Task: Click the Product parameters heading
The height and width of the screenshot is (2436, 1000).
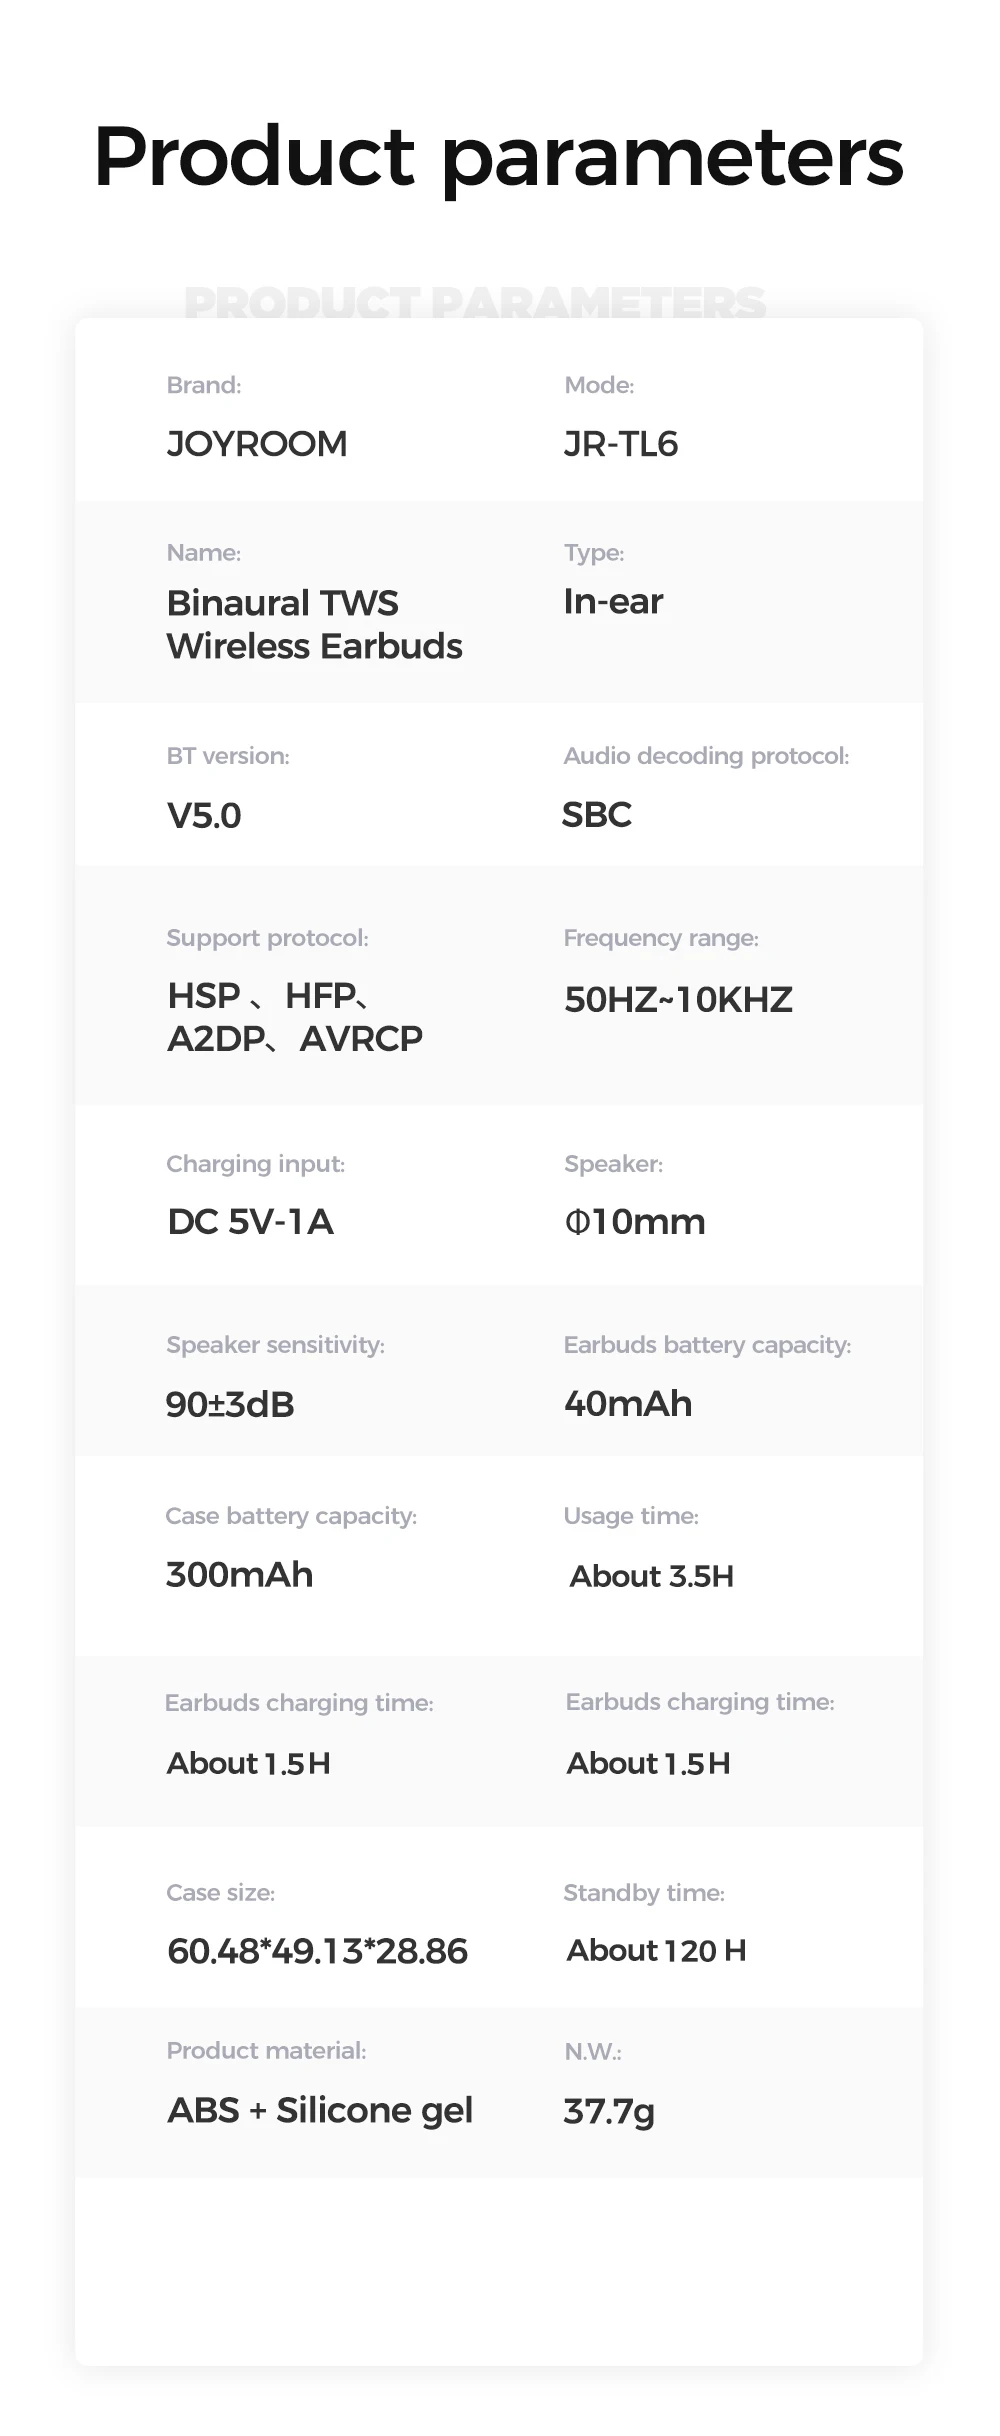Action: (x=499, y=158)
